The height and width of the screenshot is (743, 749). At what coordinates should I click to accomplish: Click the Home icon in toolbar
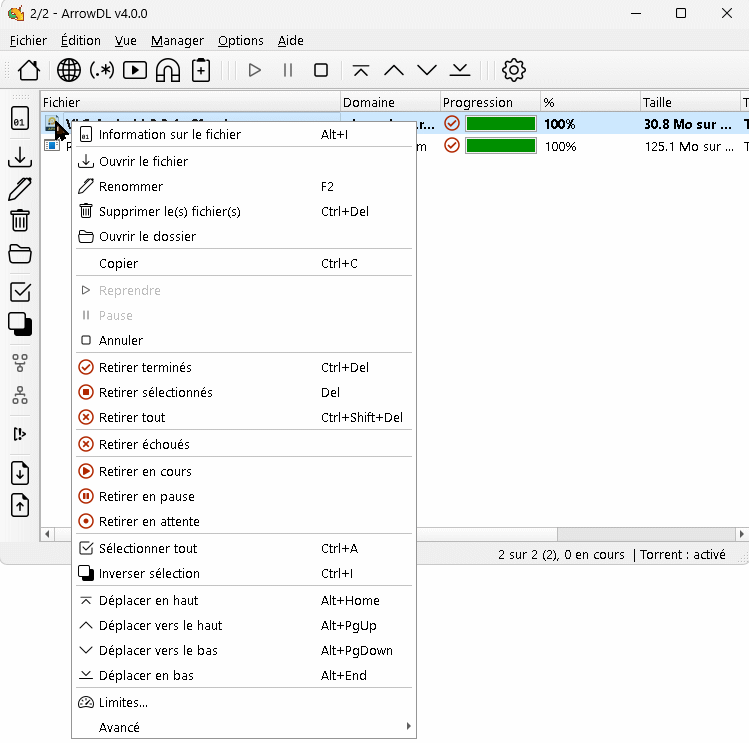29,70
